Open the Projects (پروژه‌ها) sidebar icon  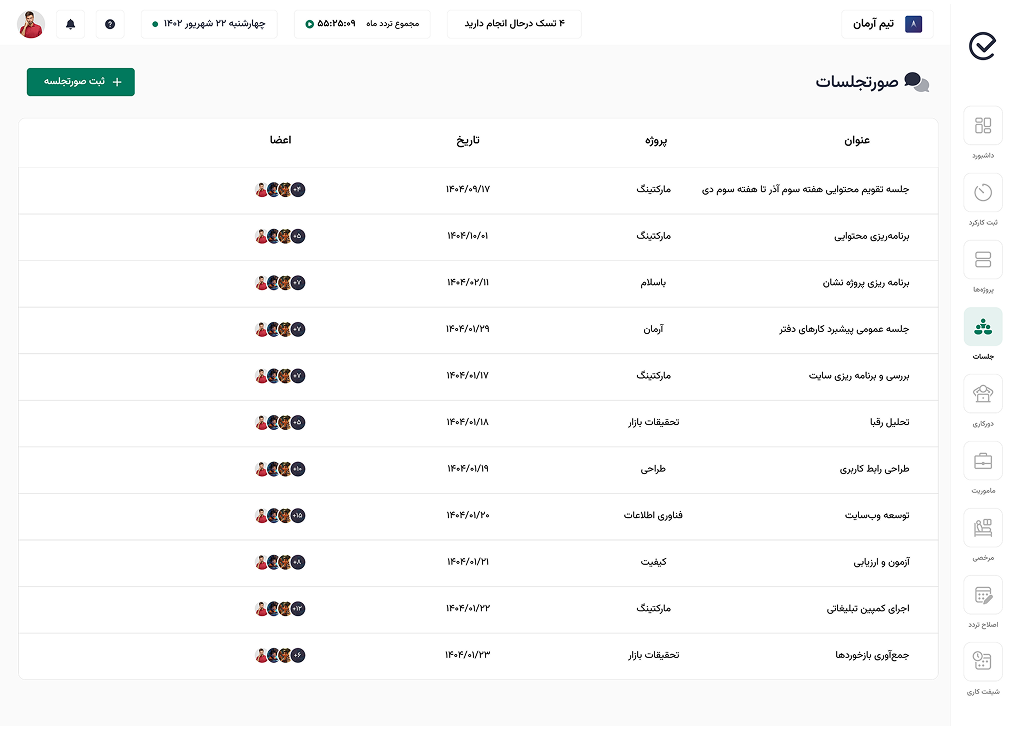click(x=982, y=259)
